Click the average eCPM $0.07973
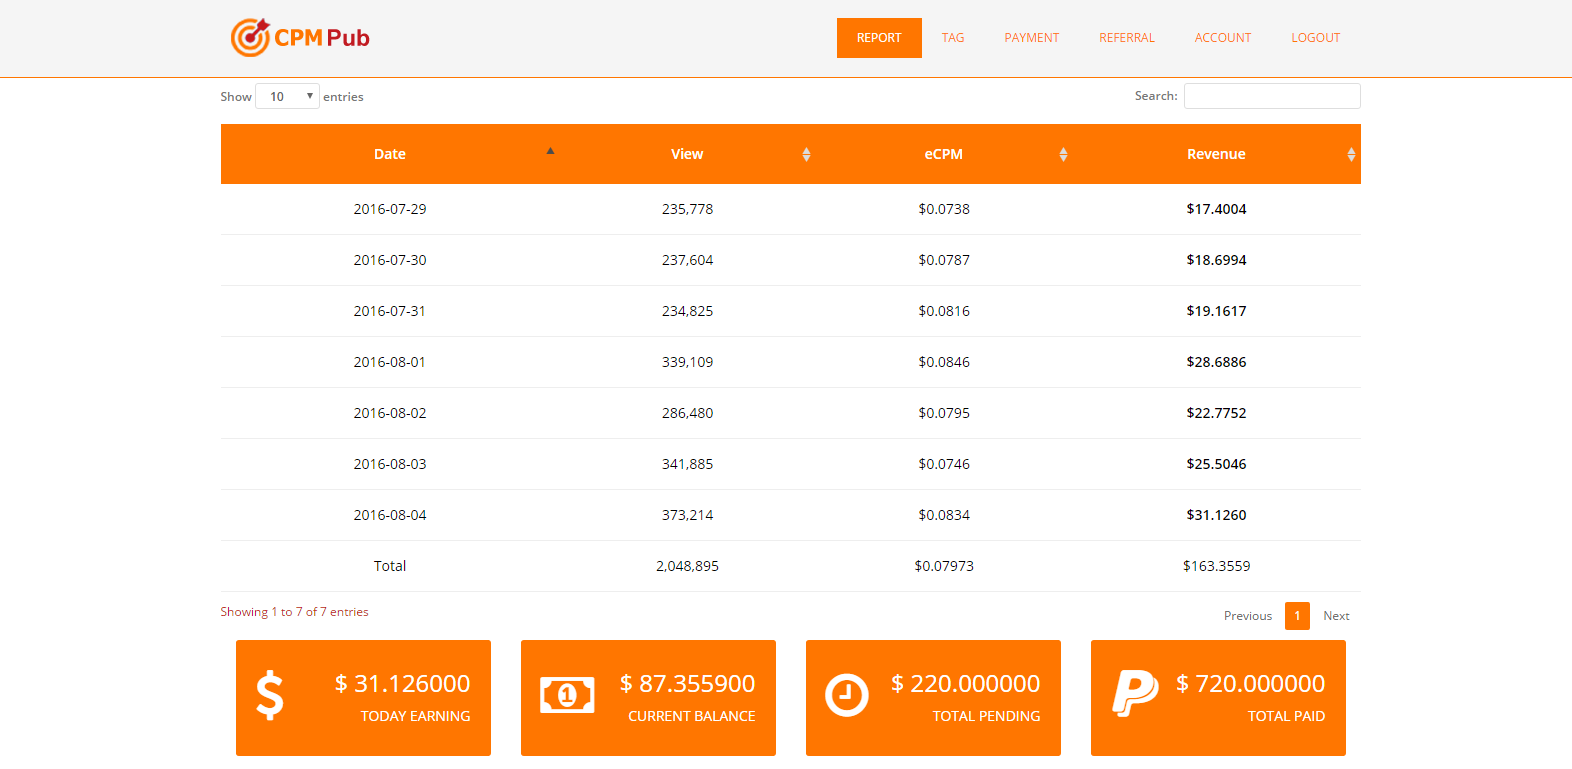 coord(944,566)
